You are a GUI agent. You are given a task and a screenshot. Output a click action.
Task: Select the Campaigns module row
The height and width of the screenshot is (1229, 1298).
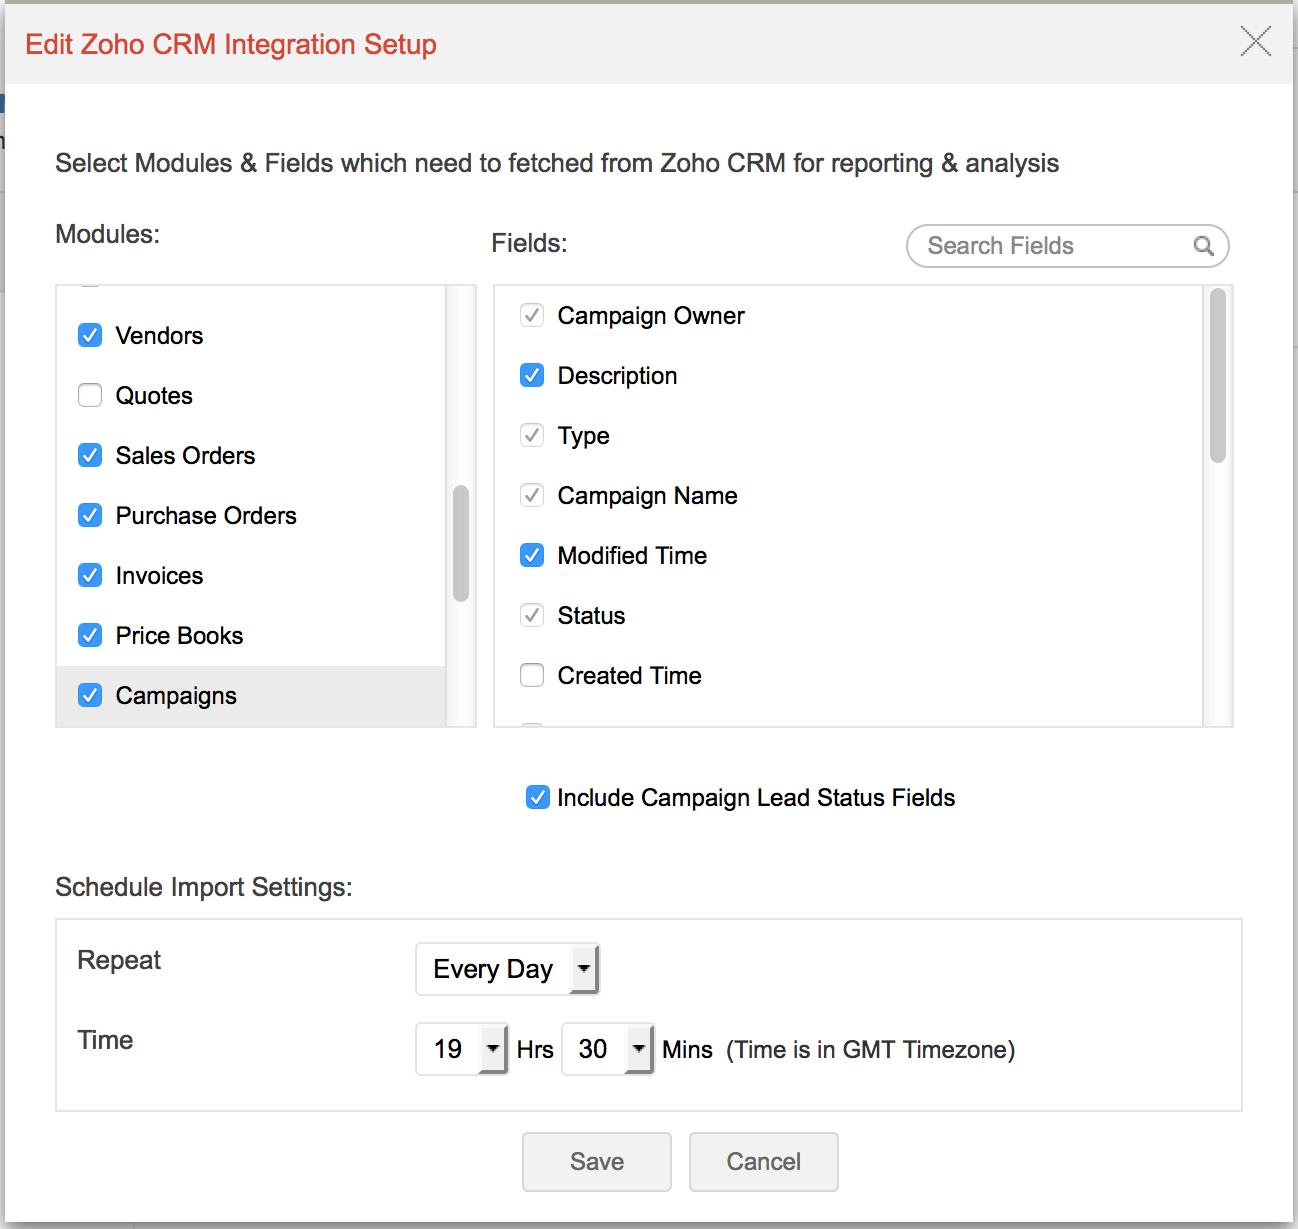[250, 696]
